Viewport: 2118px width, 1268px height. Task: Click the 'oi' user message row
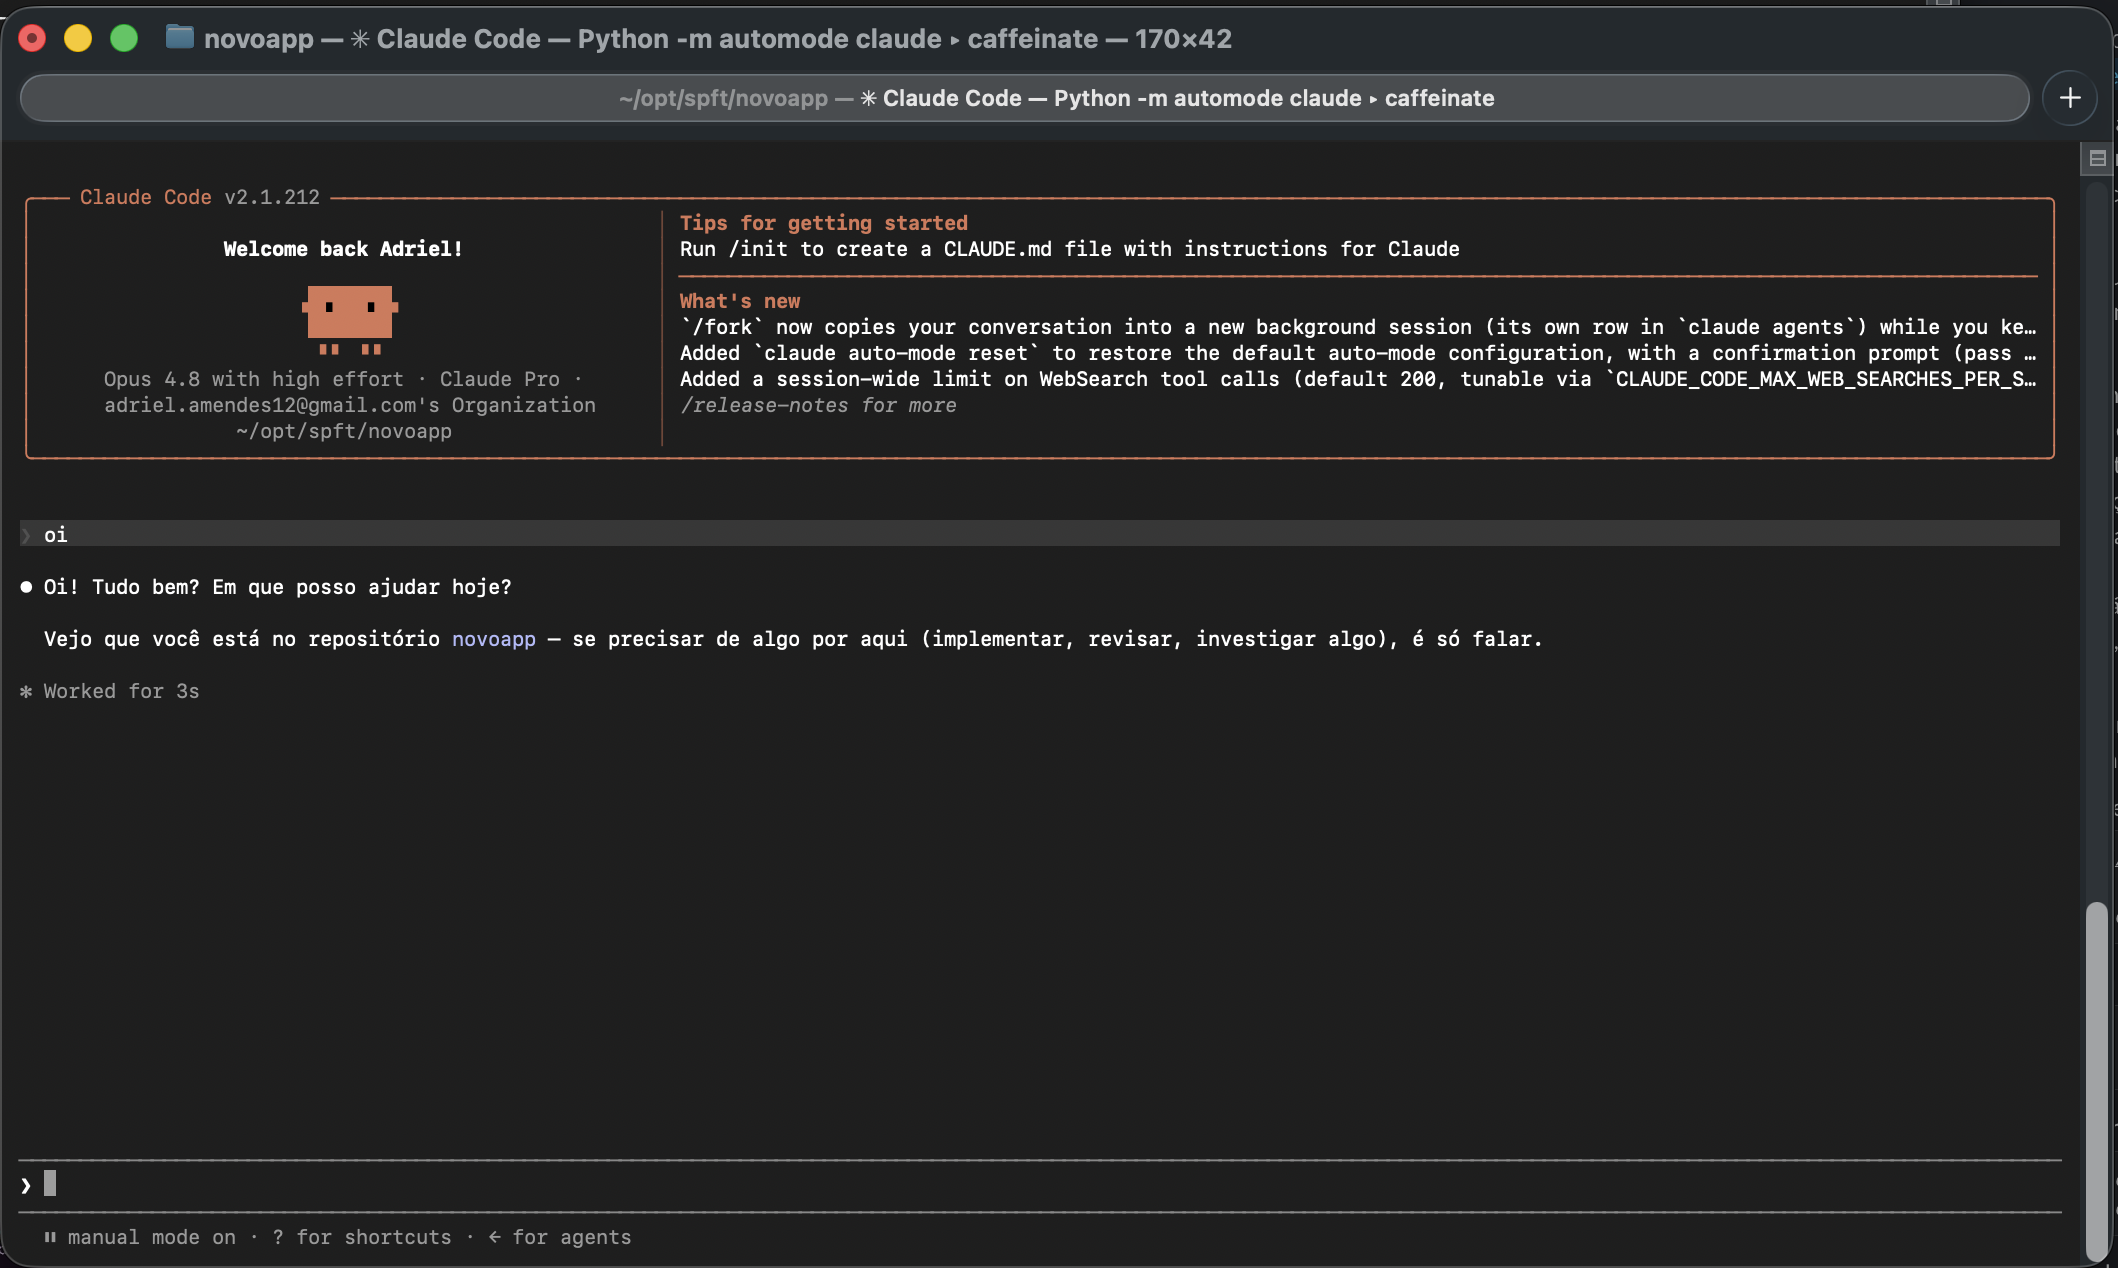click(1040, 534)
